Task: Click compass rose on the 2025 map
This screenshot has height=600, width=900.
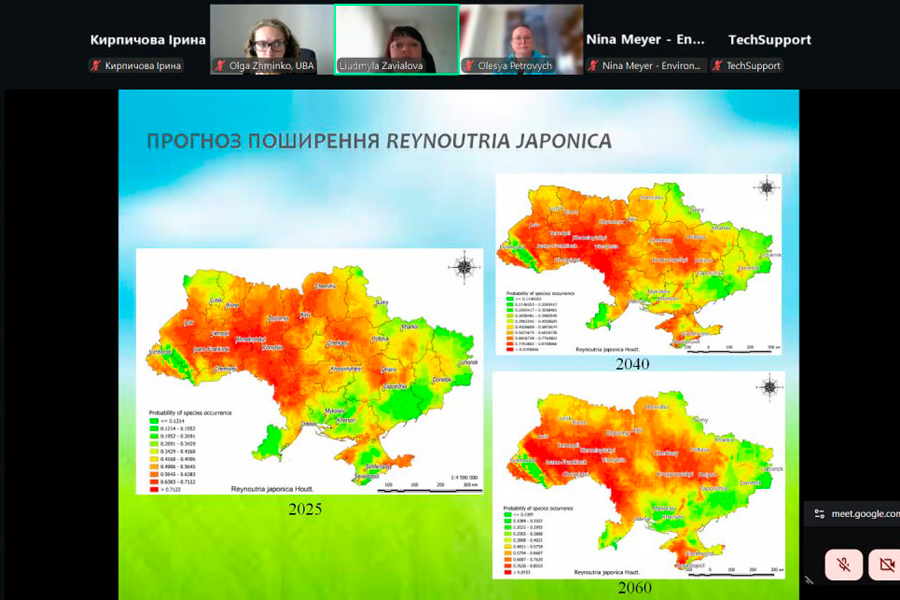Action: (x=464, y=267)
